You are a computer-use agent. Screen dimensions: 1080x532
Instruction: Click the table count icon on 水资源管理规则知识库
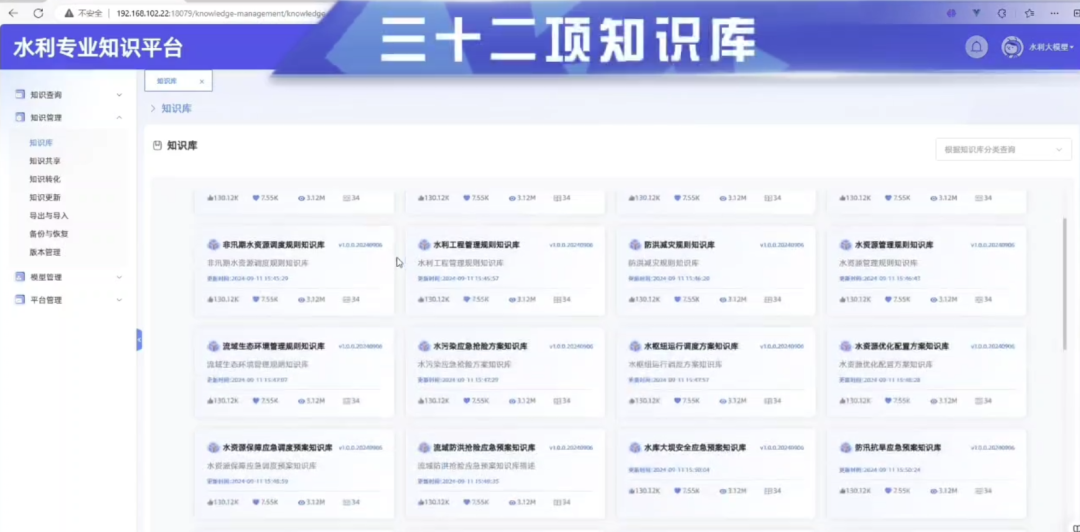[979, 300]
